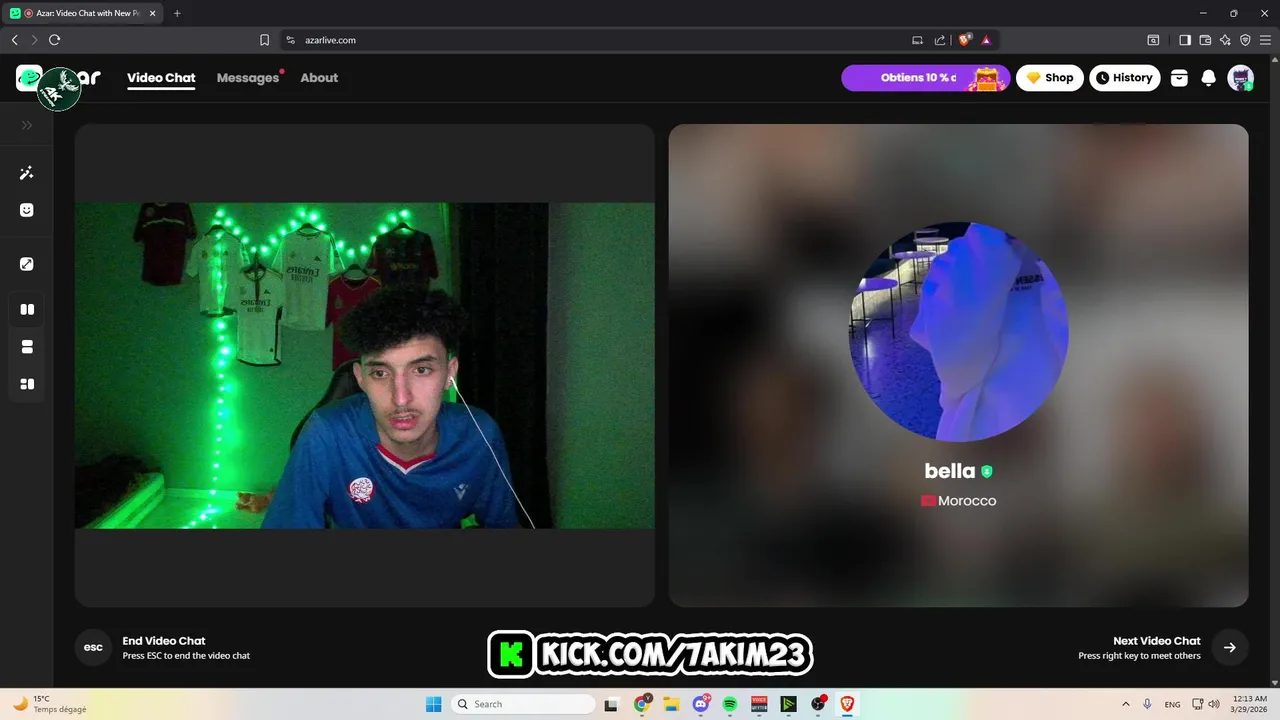Select the picture-in-picture grid layout
This screenshot has width=1280, height=720.
27,384
